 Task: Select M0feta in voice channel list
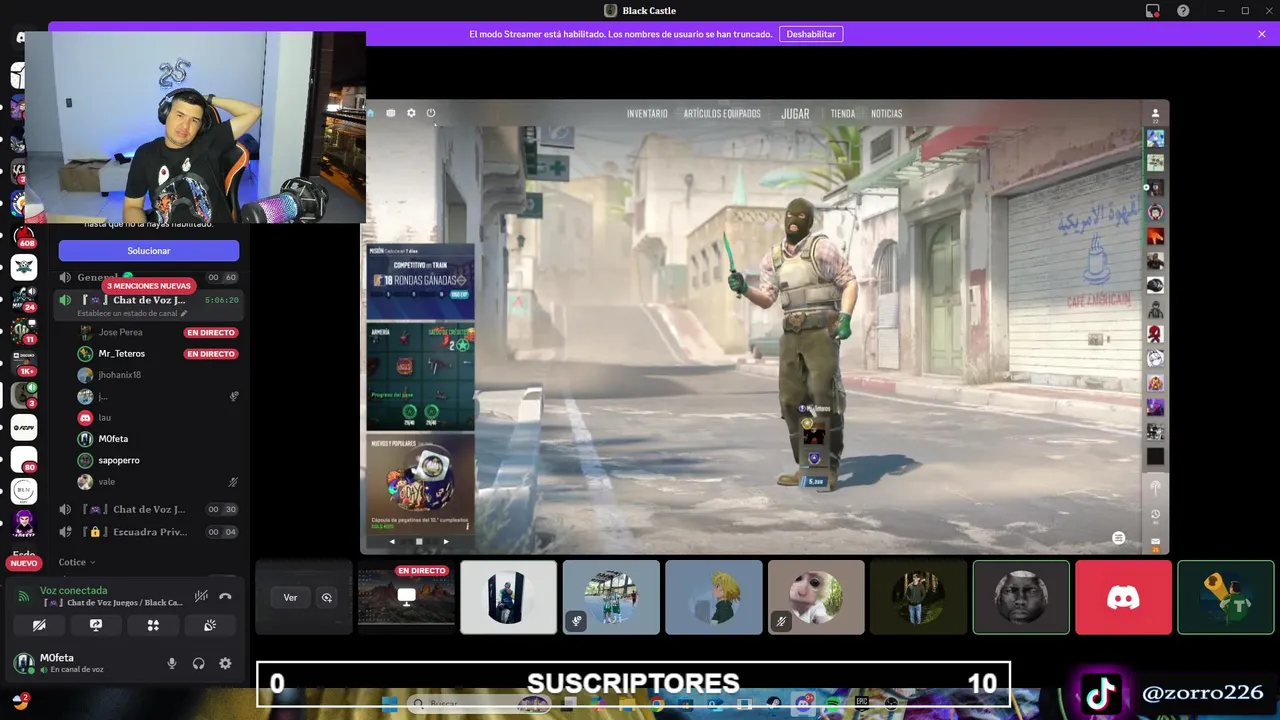click(158, 439)
